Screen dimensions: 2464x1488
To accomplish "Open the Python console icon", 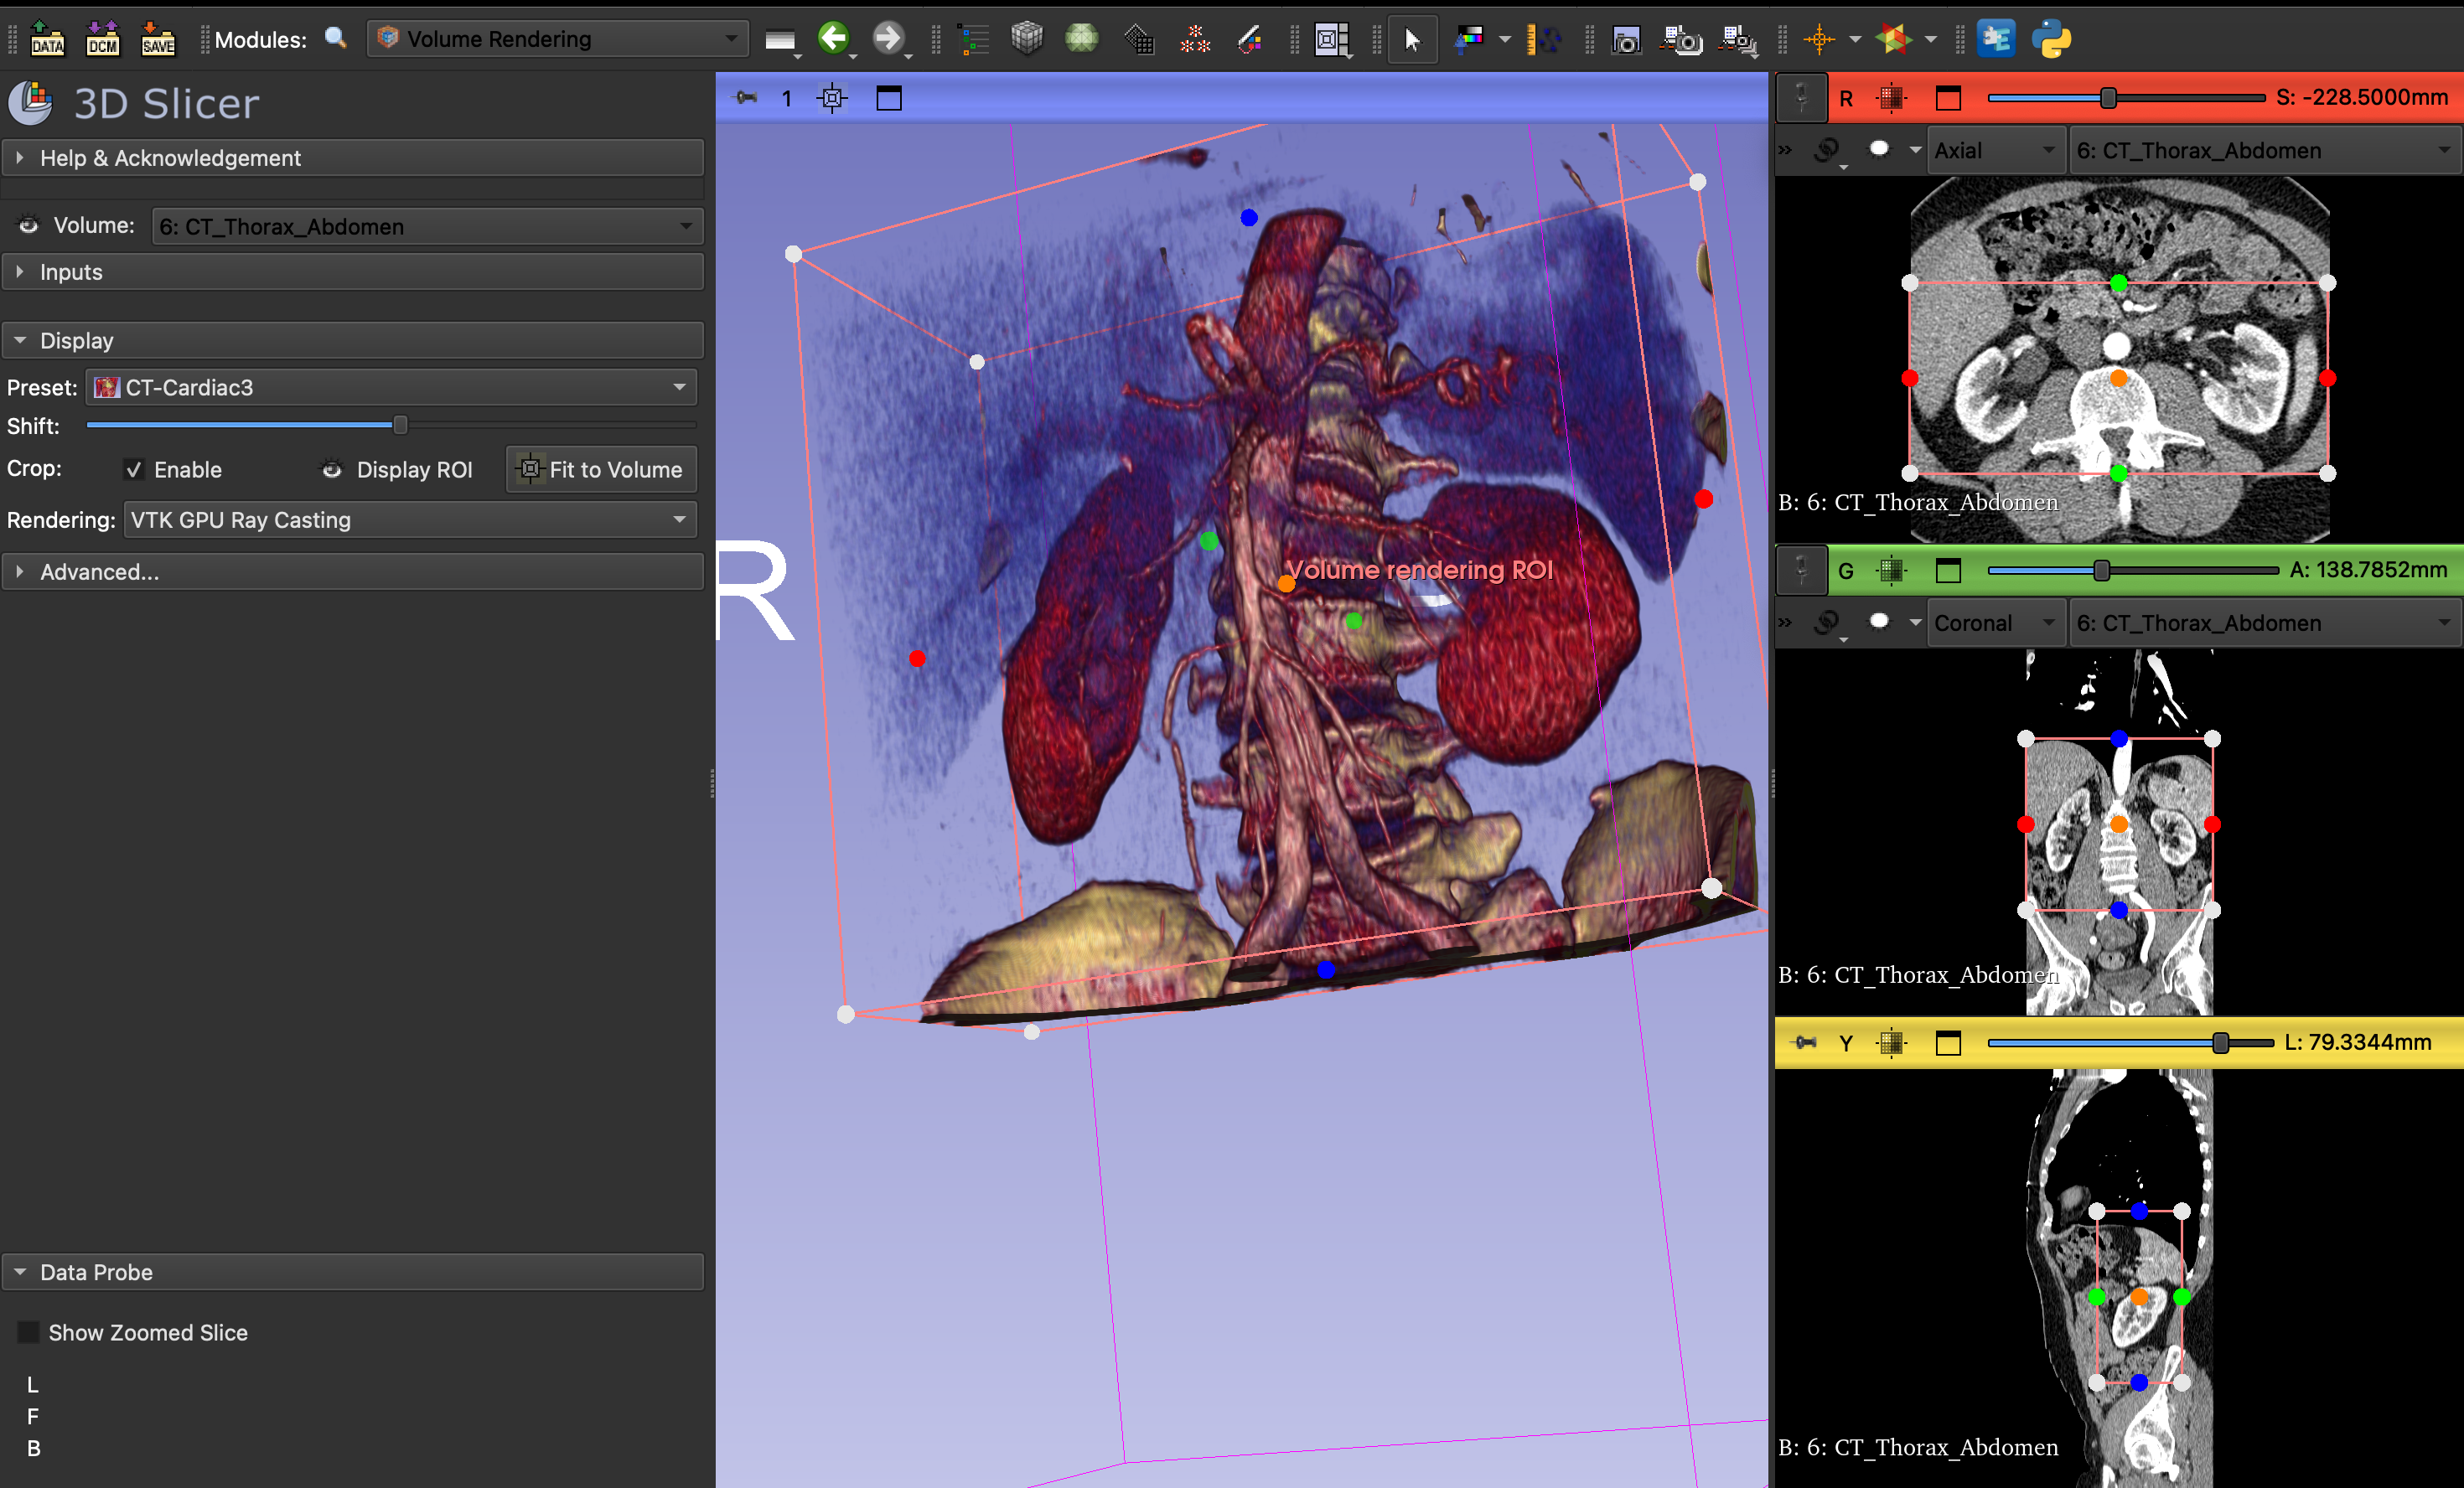I will 2051,39.
